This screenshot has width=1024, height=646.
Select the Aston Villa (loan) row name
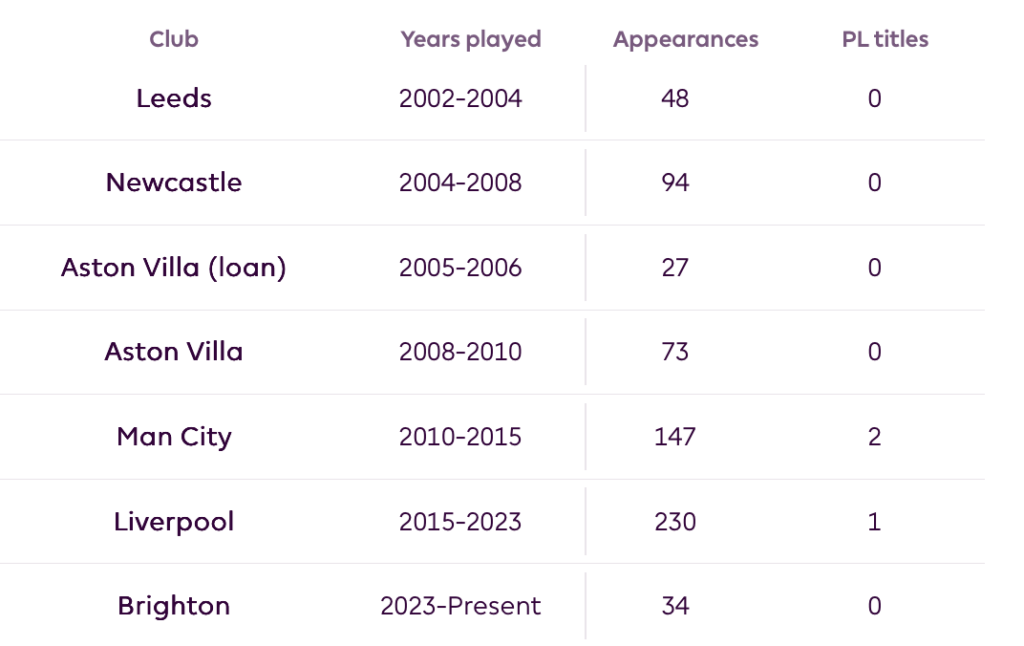click(x=174, y=267)
